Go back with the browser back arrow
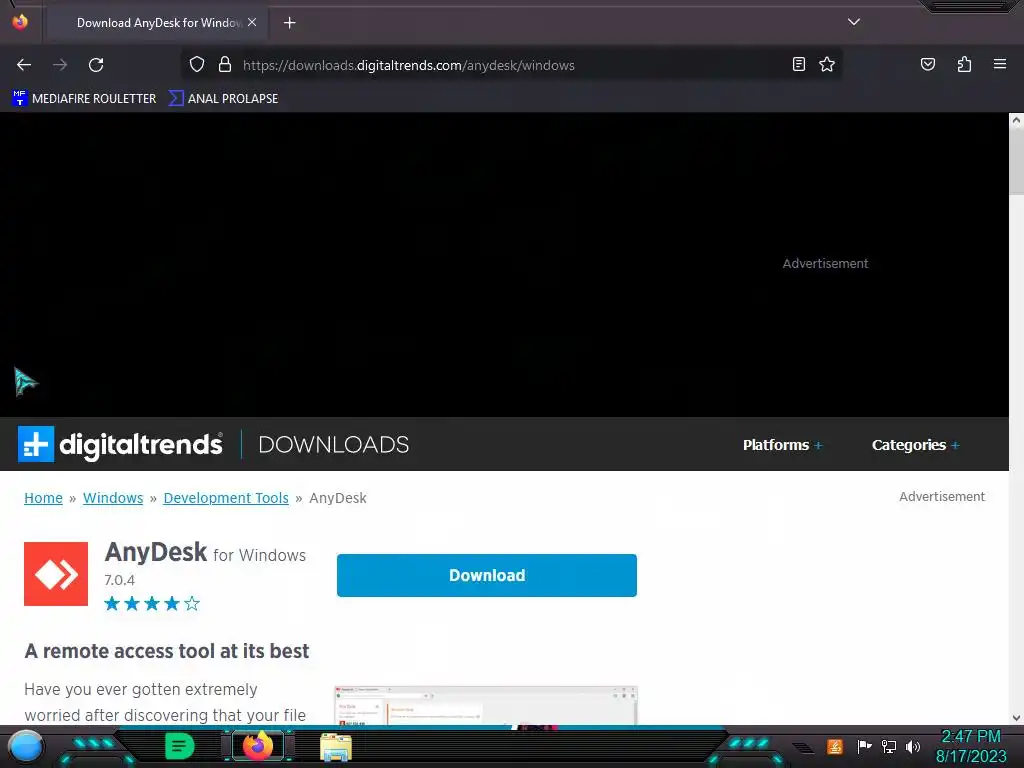The width and height of the screenshot is (1024, 768). [x=24, y=65]
